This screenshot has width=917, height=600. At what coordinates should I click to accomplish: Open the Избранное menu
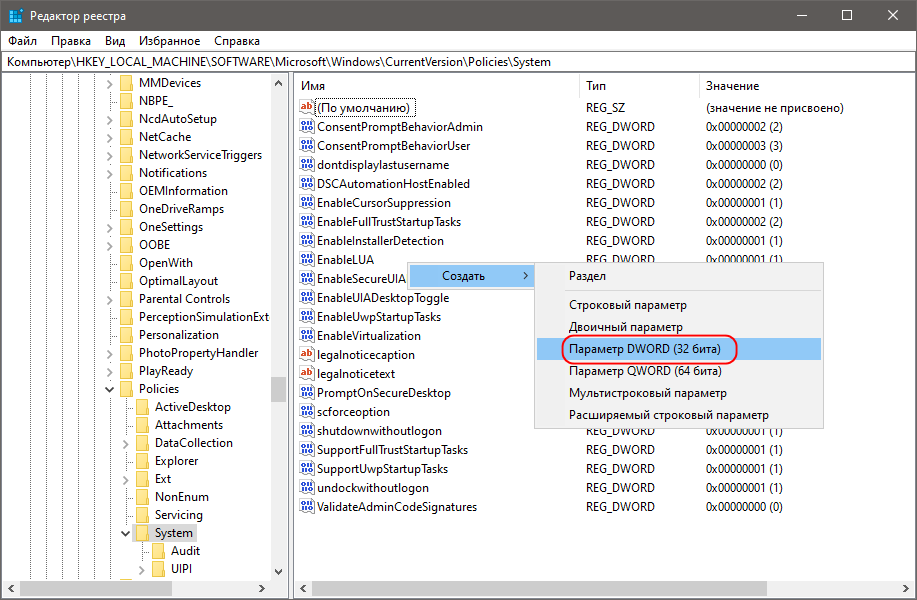[x=170, y=41]
